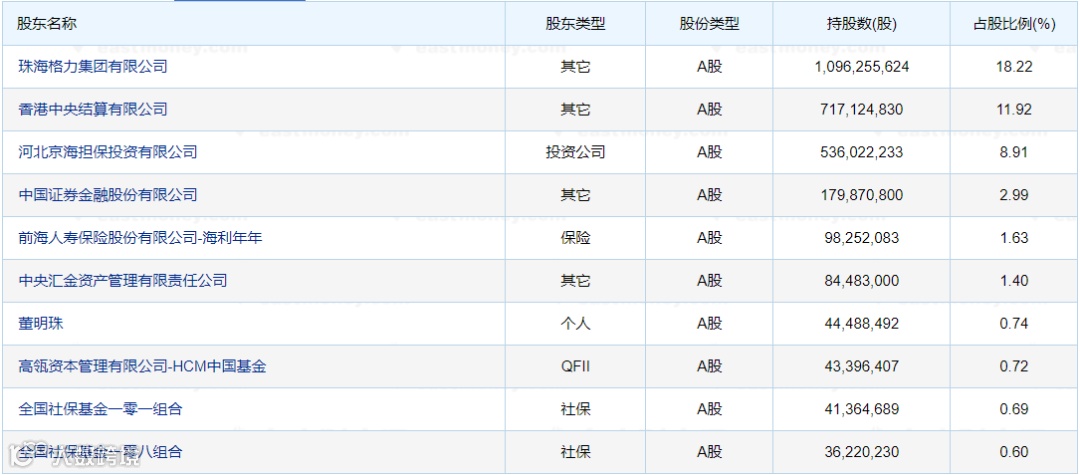Select share count 84,483,000
This screenshot has height=475, width=1080.
click(x=862, y=281)
